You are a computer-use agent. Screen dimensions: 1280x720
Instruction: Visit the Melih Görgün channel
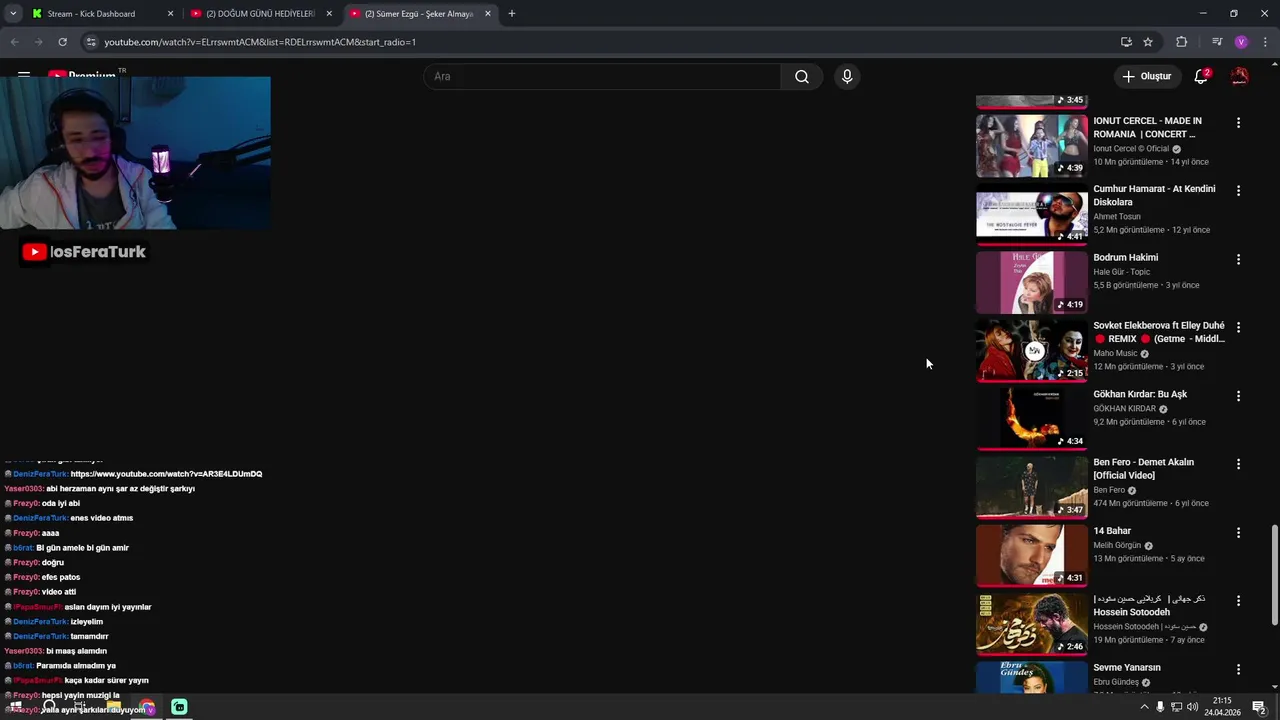click(1117, 546)
